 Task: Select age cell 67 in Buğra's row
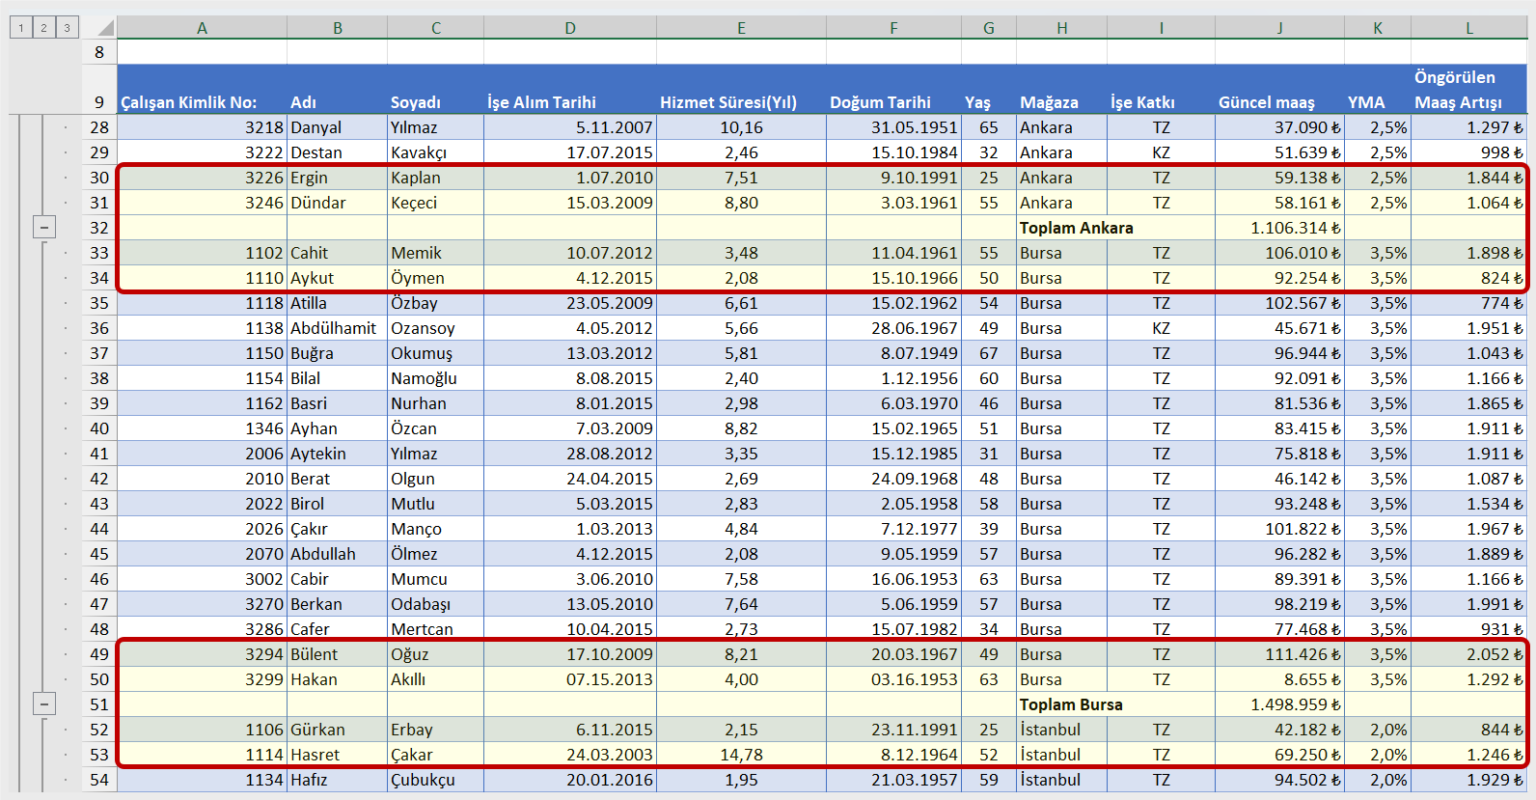point(988,353)
